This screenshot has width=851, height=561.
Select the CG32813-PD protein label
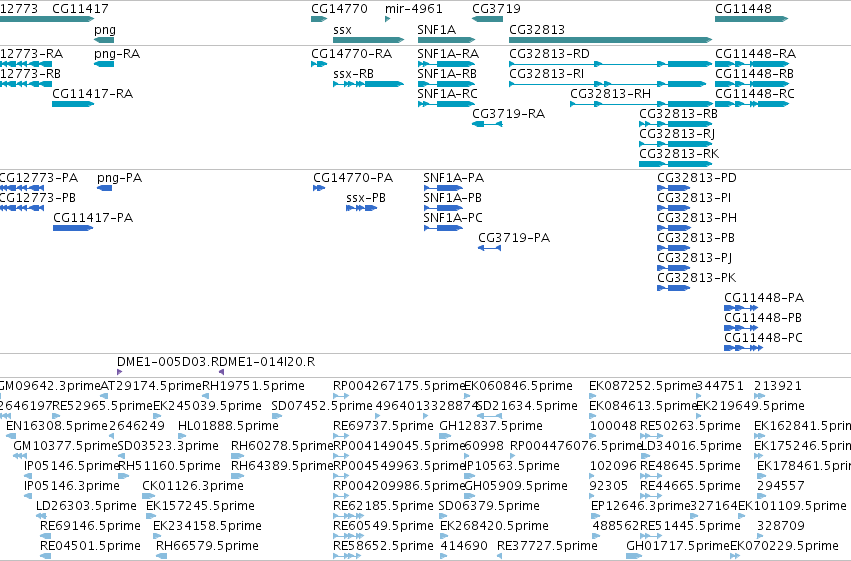coord(697,178)
